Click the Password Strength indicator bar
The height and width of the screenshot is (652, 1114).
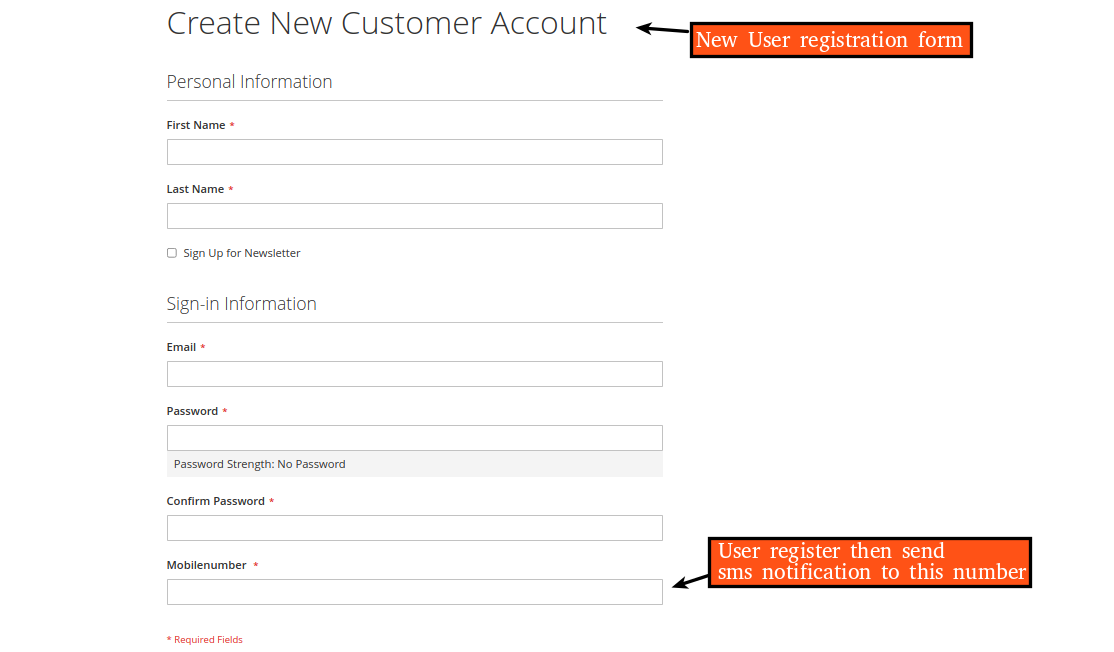coord(414,463)
